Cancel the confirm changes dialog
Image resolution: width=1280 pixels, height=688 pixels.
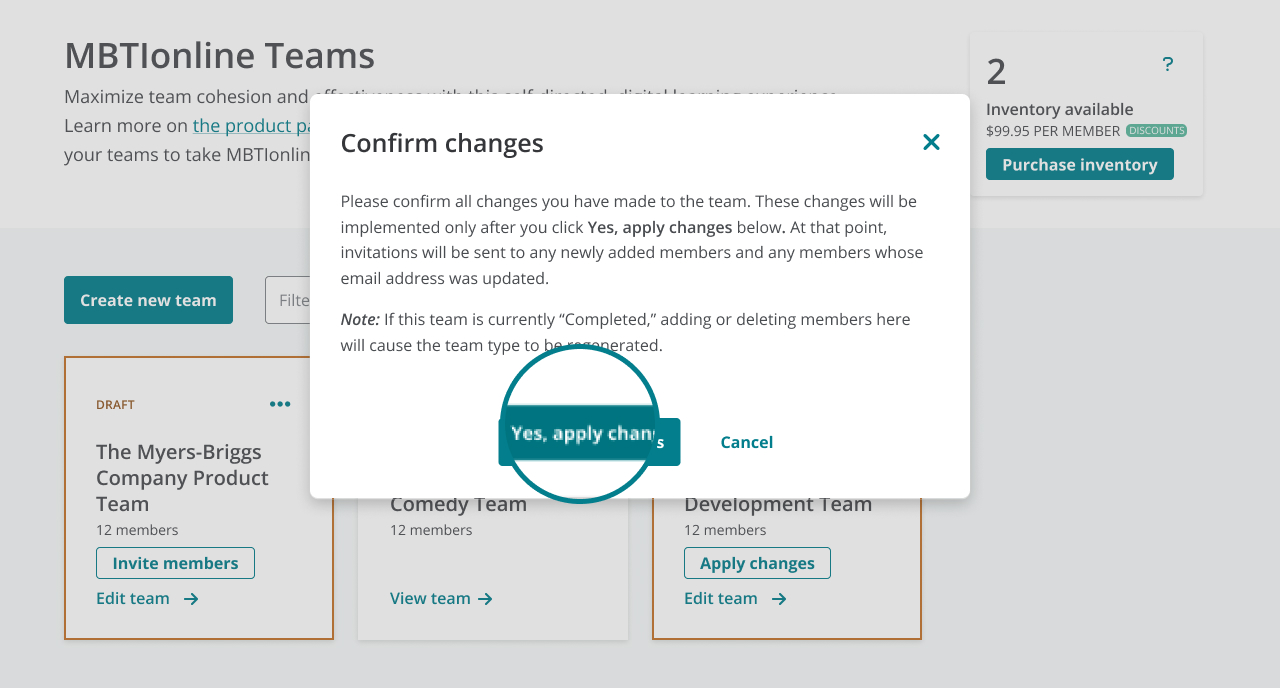[746, 442]
